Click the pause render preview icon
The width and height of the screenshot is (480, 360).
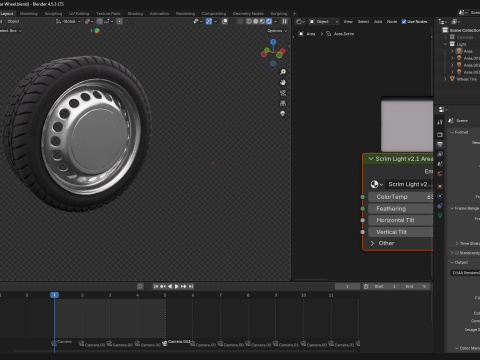click(x=284, y=21)
